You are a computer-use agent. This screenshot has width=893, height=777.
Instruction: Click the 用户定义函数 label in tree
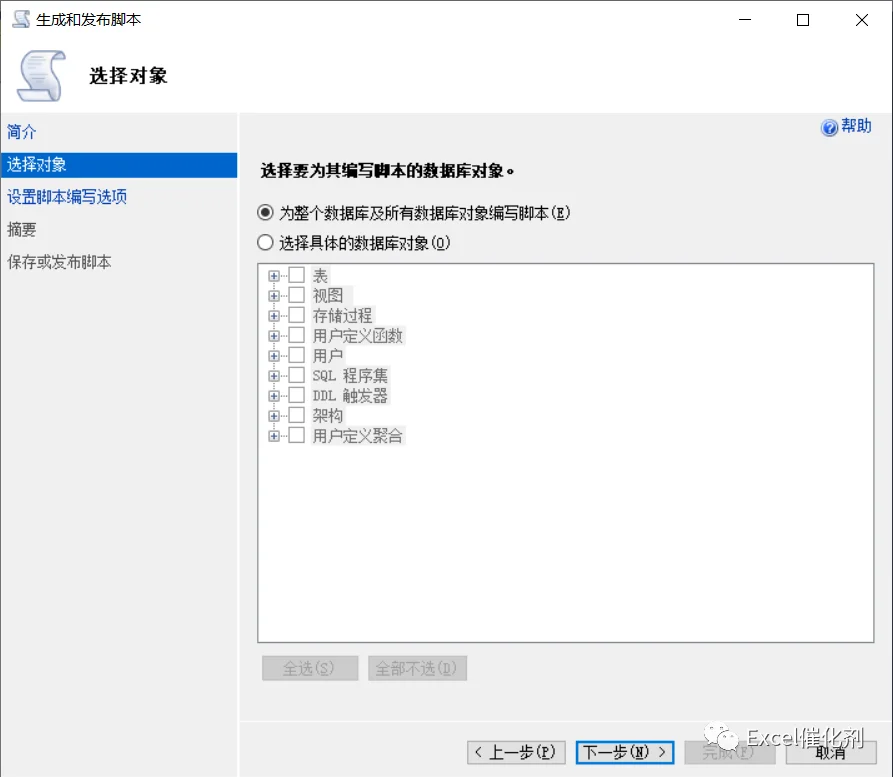(358, 336)
